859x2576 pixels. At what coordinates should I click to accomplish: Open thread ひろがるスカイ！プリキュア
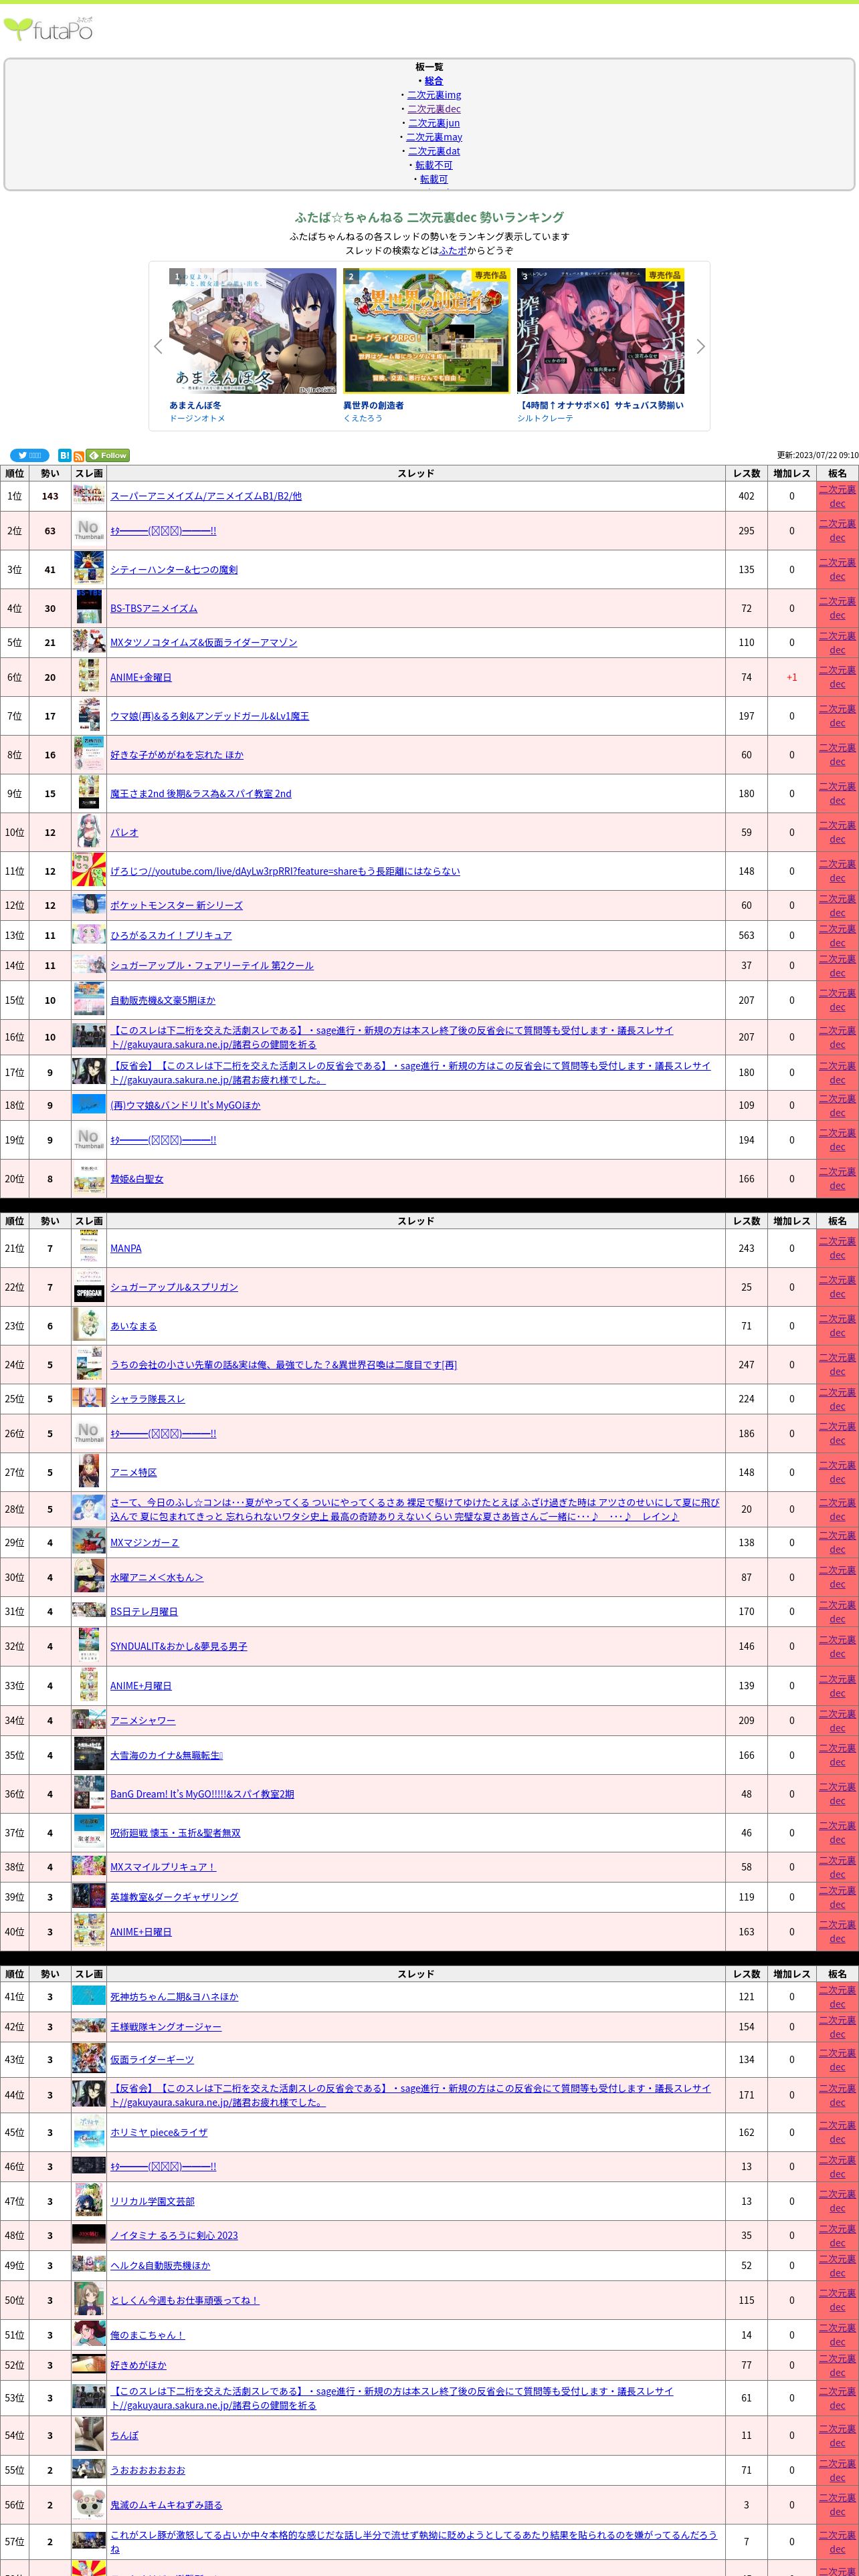coord(171,936)
